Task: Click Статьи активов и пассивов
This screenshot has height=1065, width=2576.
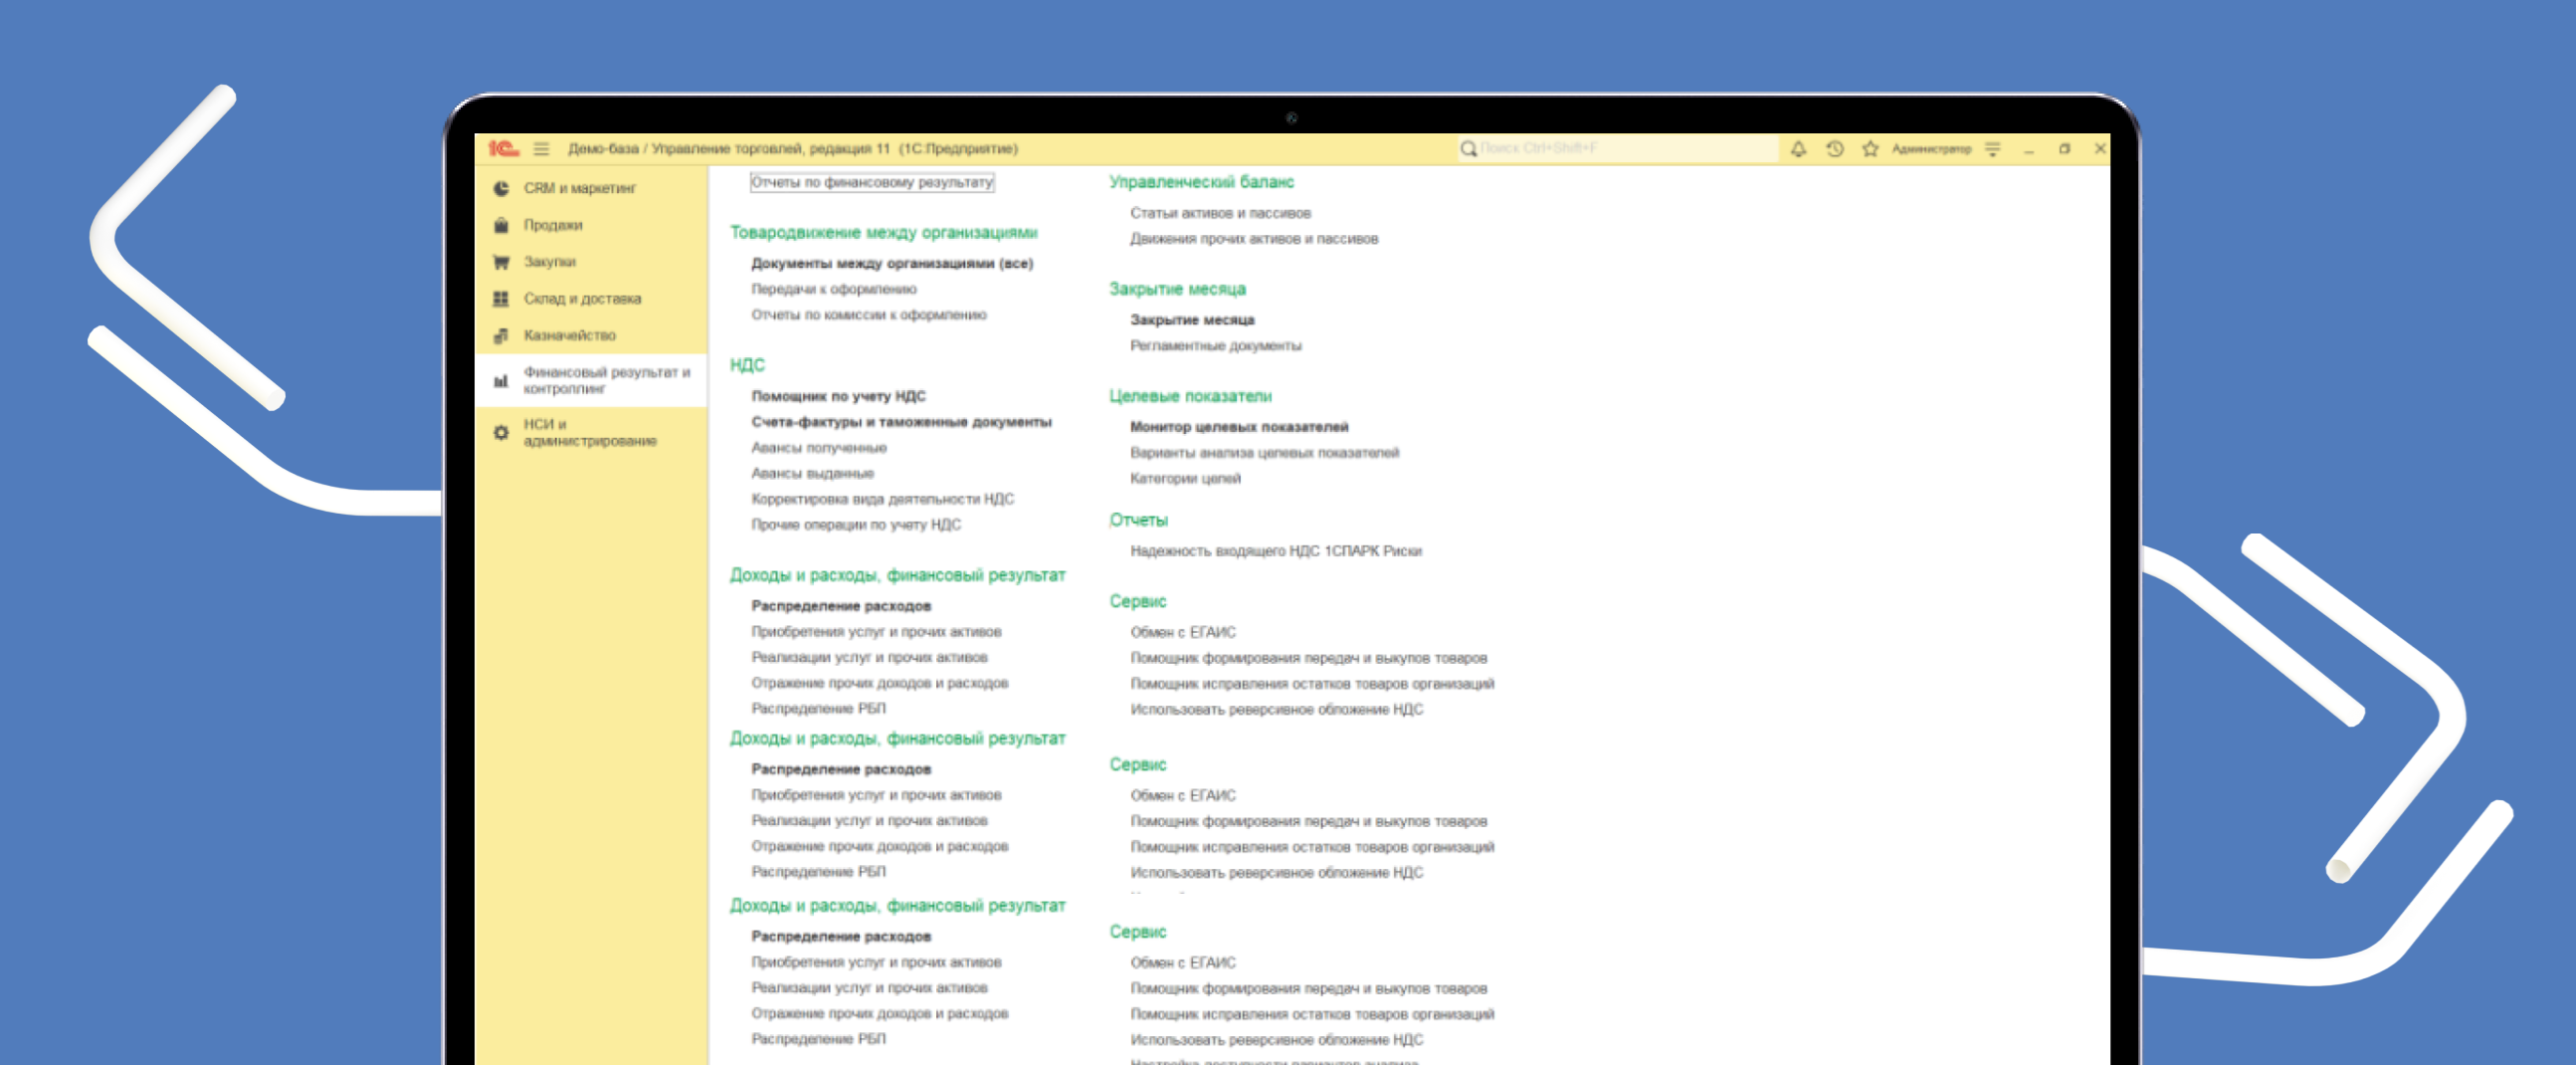Action: coord(1220,213)
